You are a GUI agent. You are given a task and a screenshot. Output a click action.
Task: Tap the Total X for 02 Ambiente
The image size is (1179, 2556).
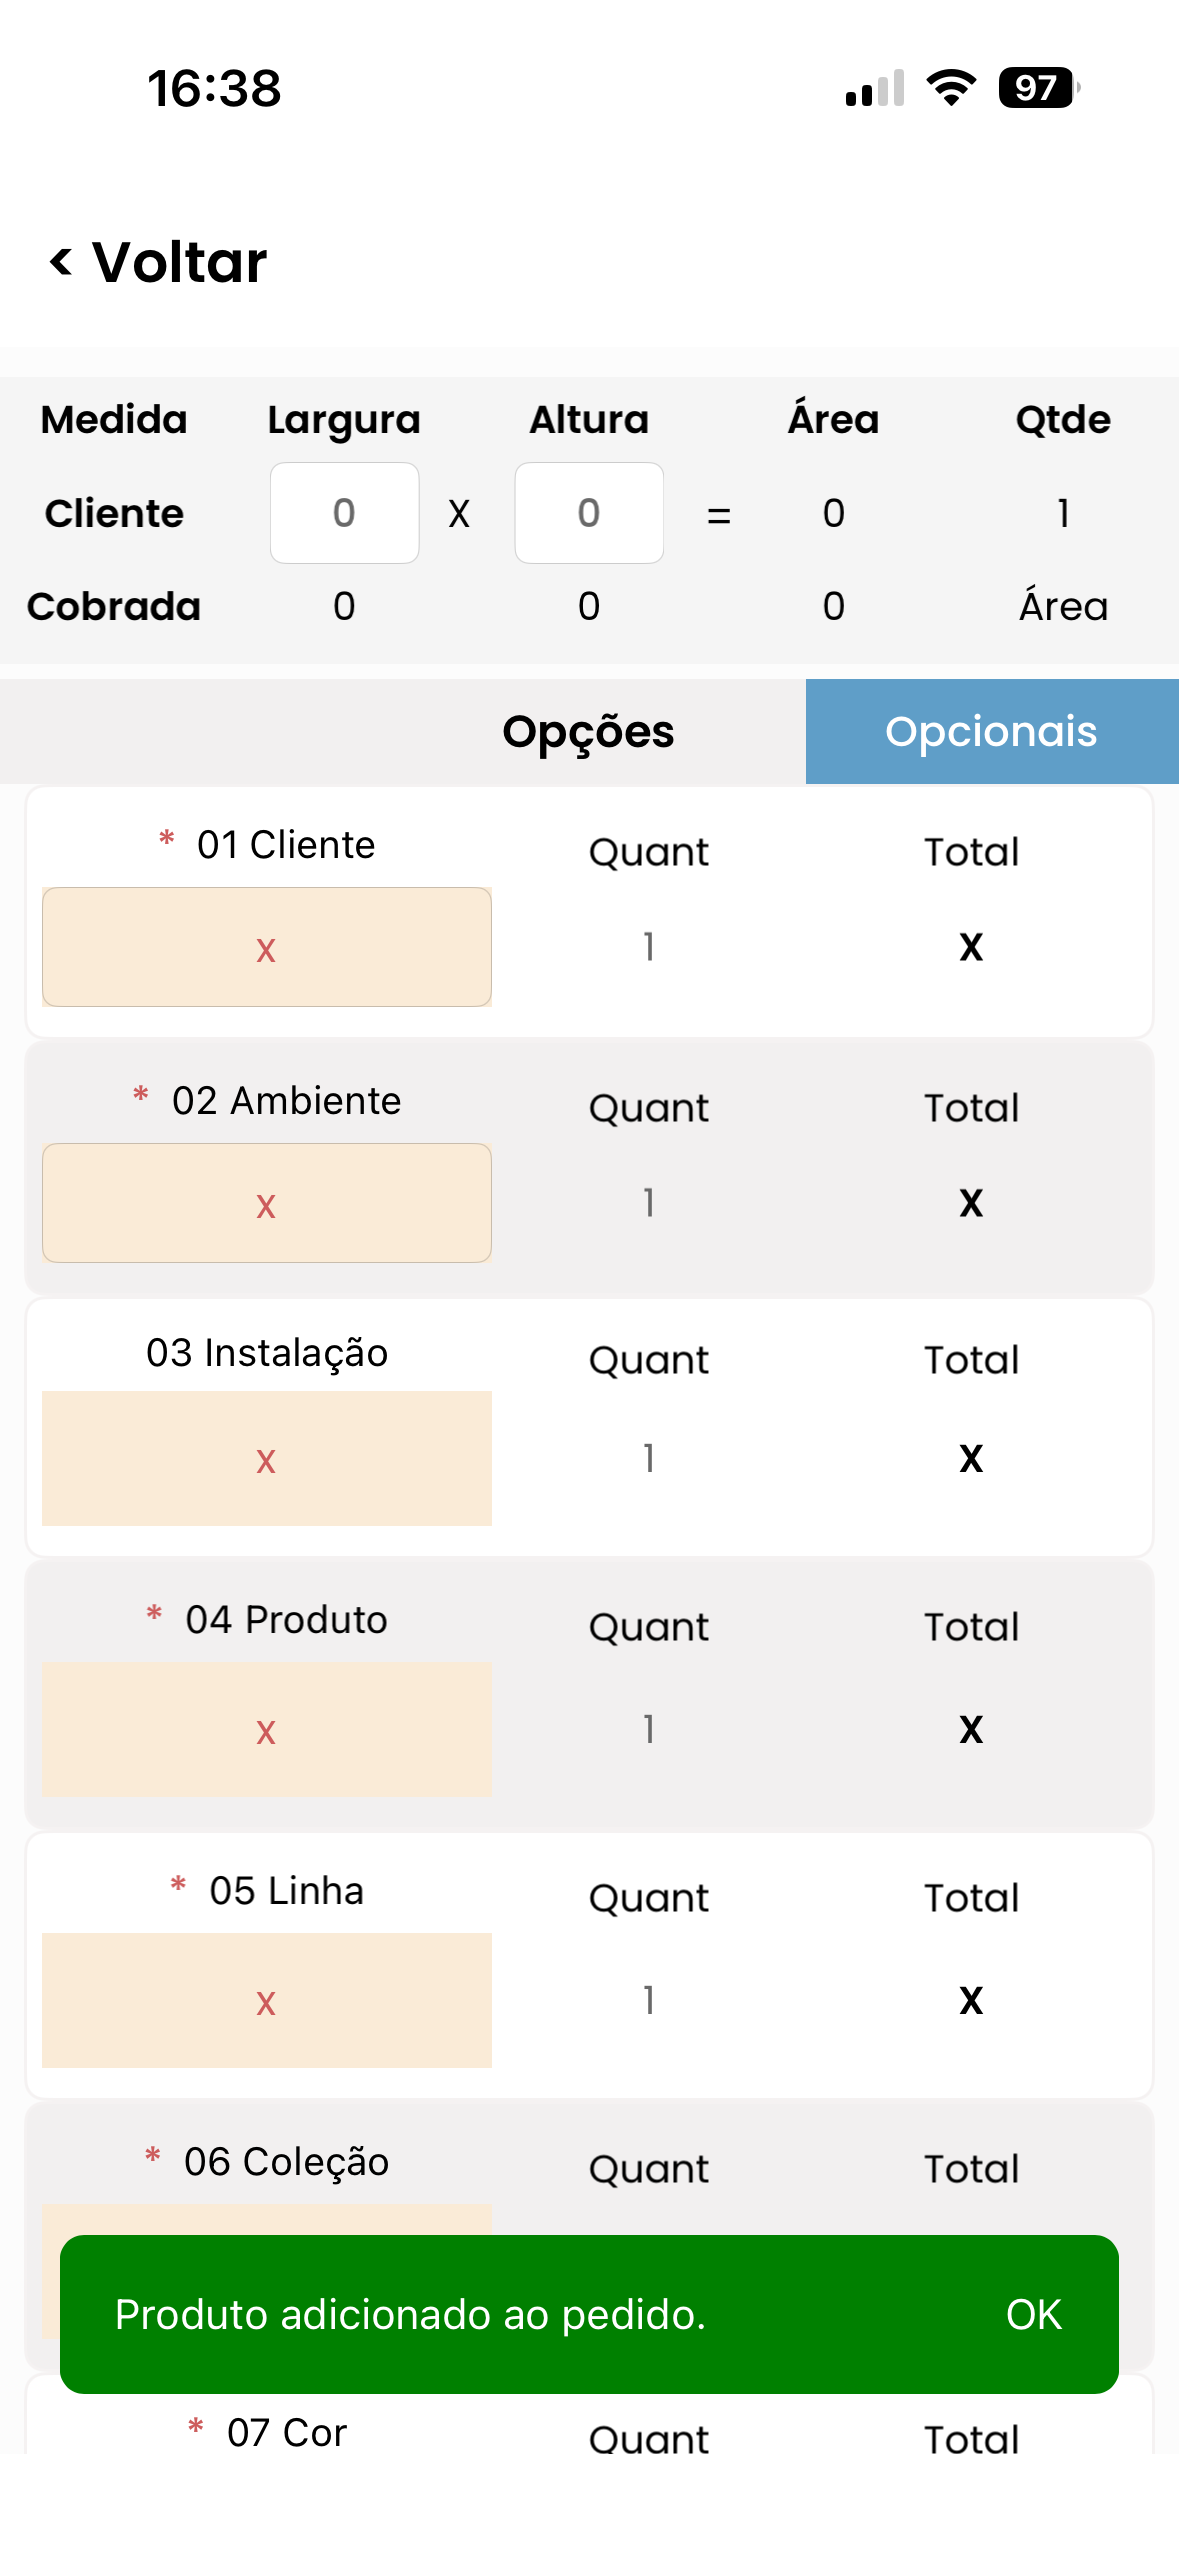(970, 1203)
